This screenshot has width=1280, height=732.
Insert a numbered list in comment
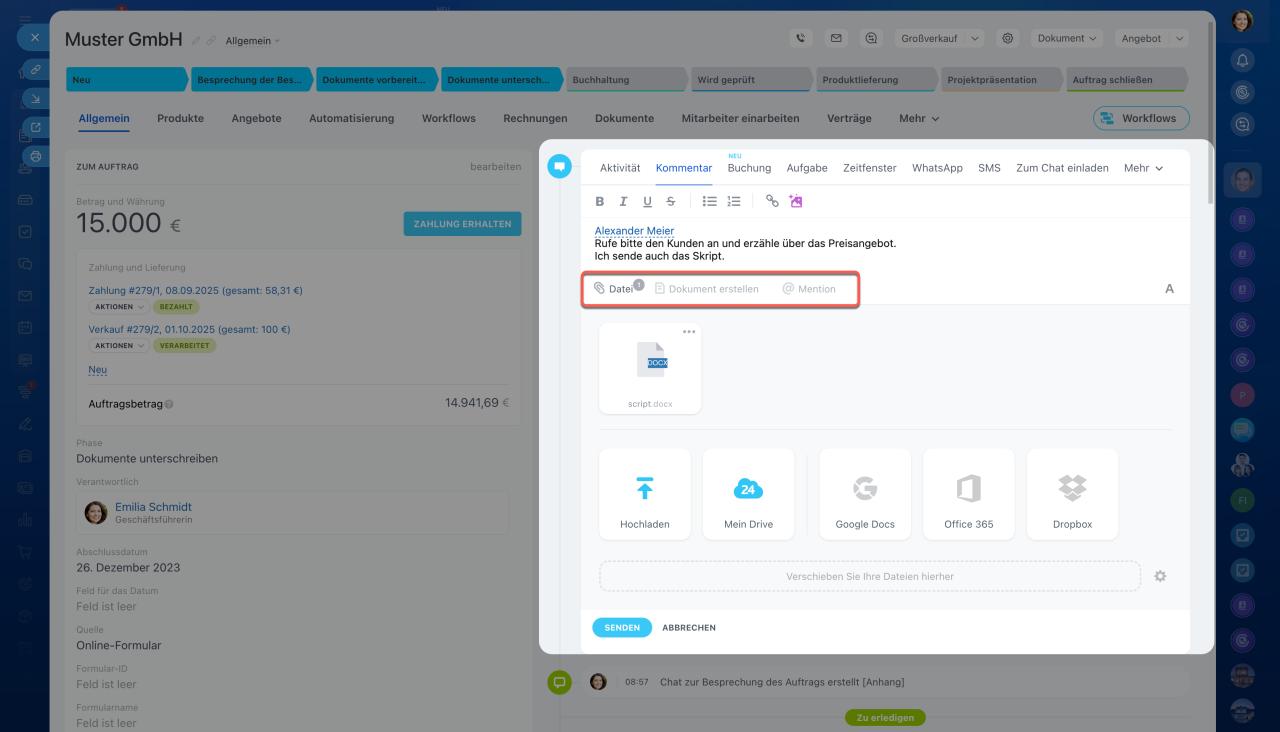734,201
